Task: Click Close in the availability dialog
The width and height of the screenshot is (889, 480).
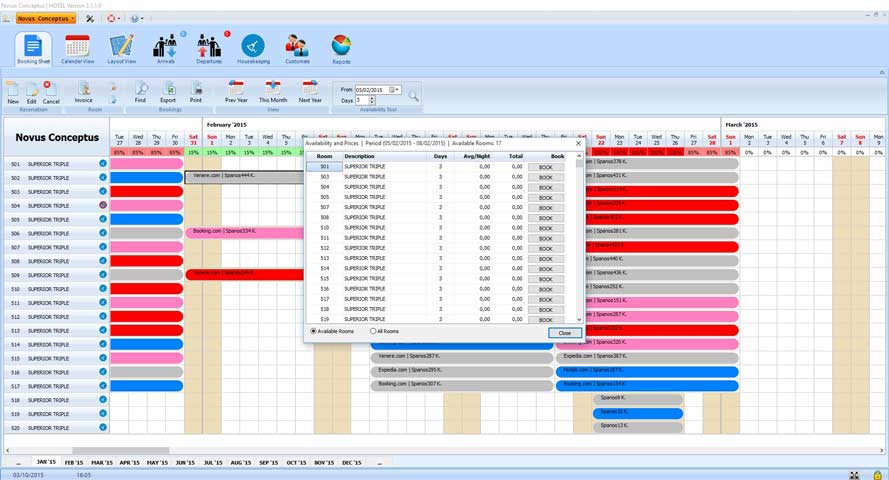Action: point(564,332)
